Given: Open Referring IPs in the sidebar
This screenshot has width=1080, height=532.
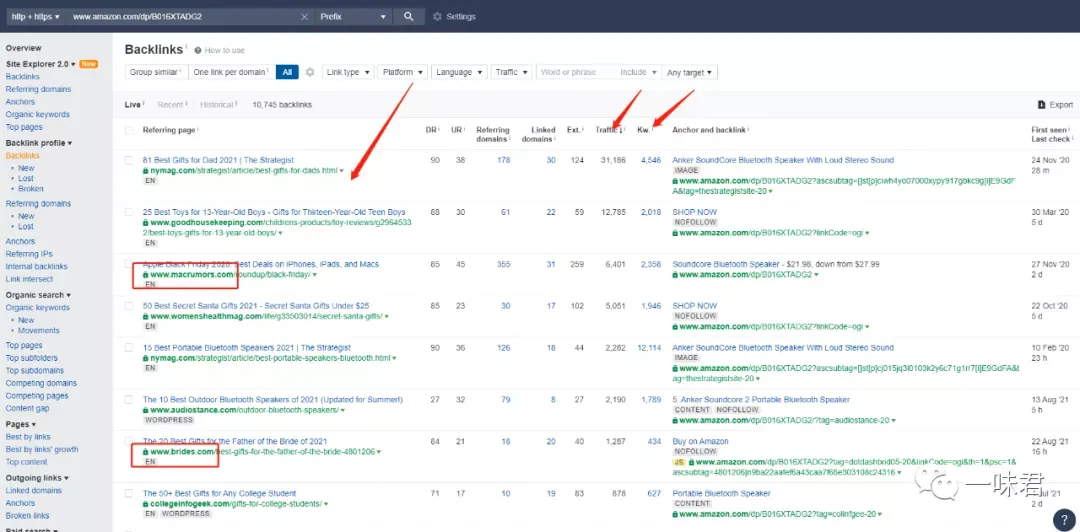Looking at the screenshot, I should [x=29, y=254].
